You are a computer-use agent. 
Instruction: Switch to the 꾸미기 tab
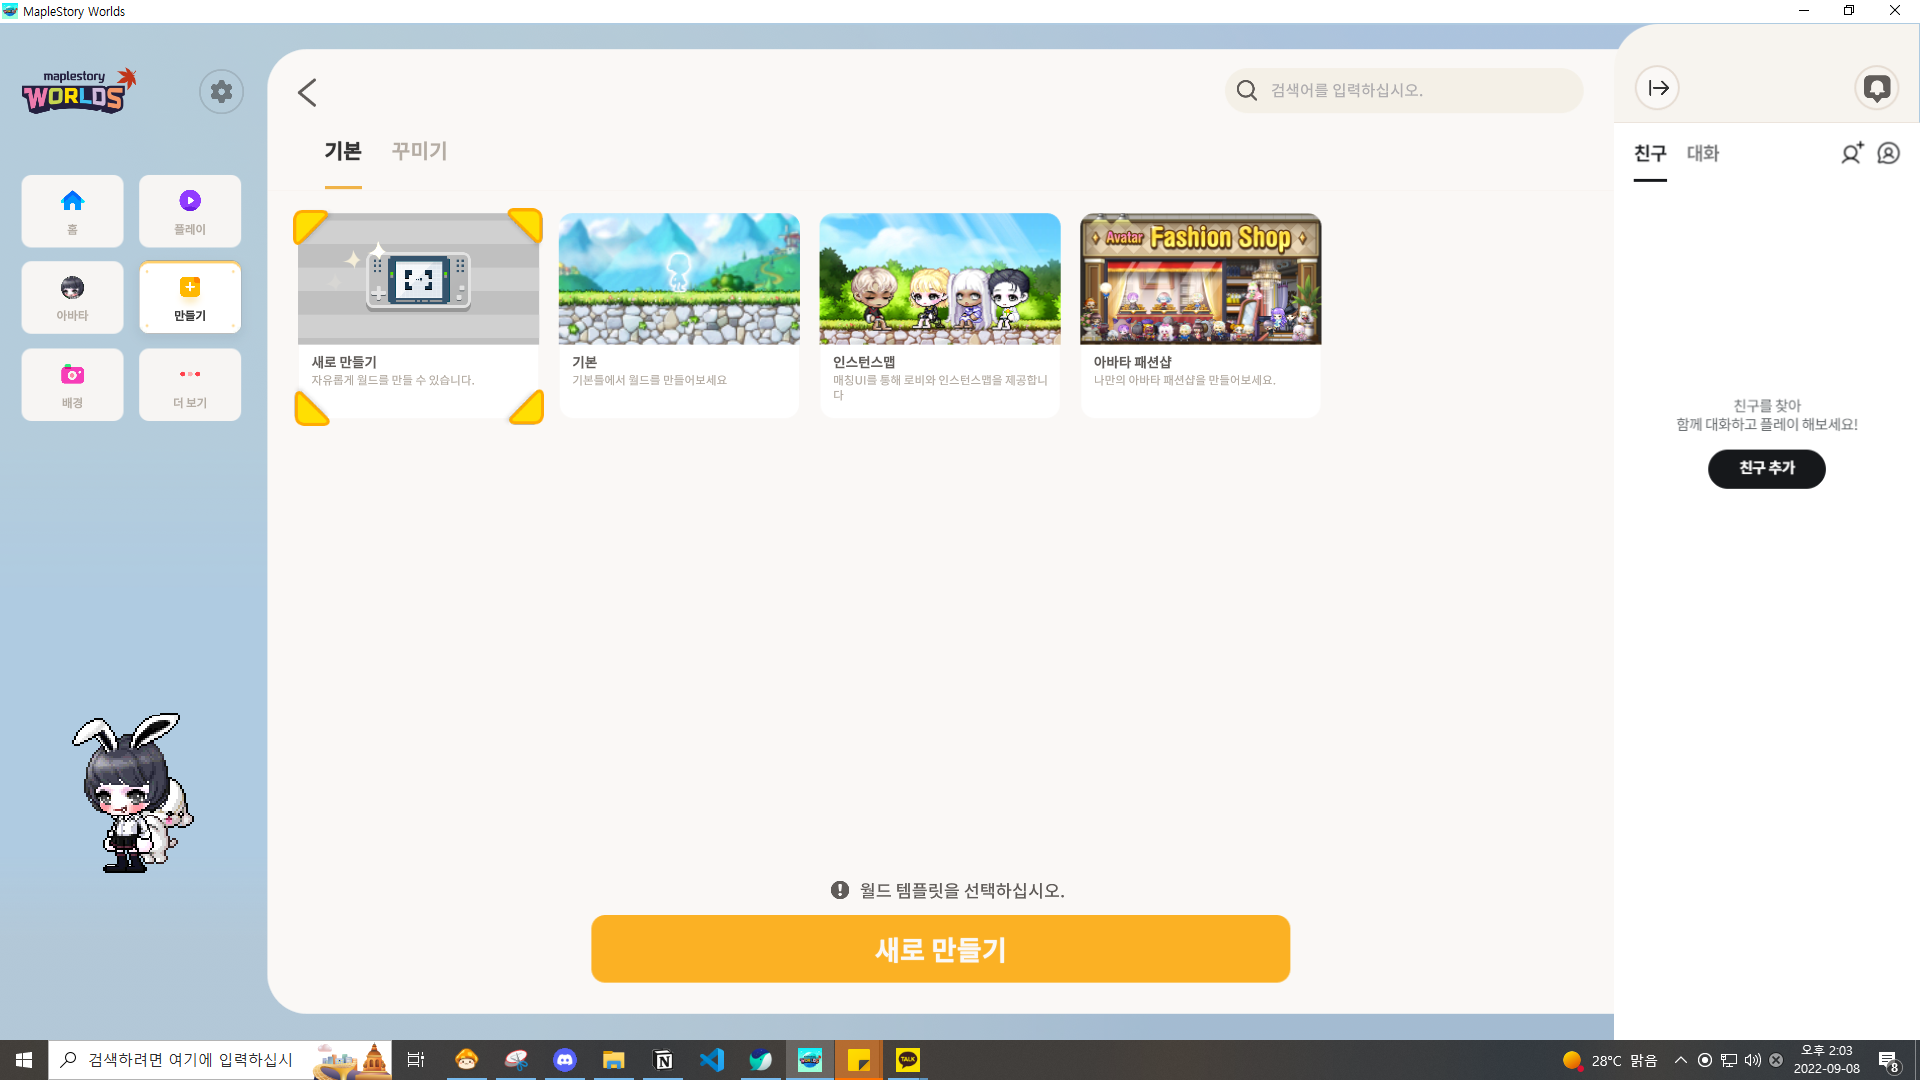419,151
